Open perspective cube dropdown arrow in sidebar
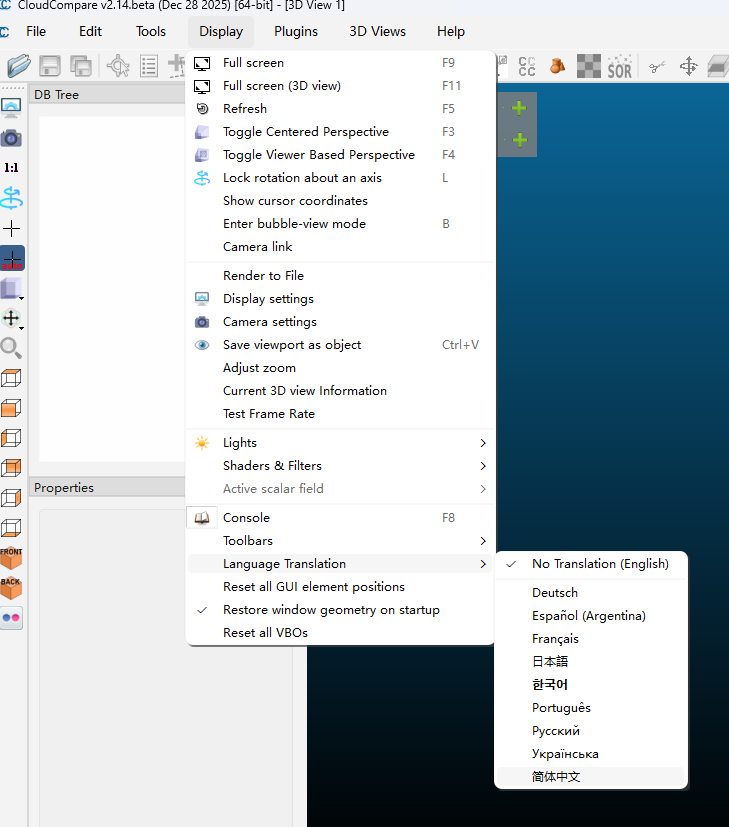Image resolution: width=729 pixels, height=827 pixels. pos(21,299)
